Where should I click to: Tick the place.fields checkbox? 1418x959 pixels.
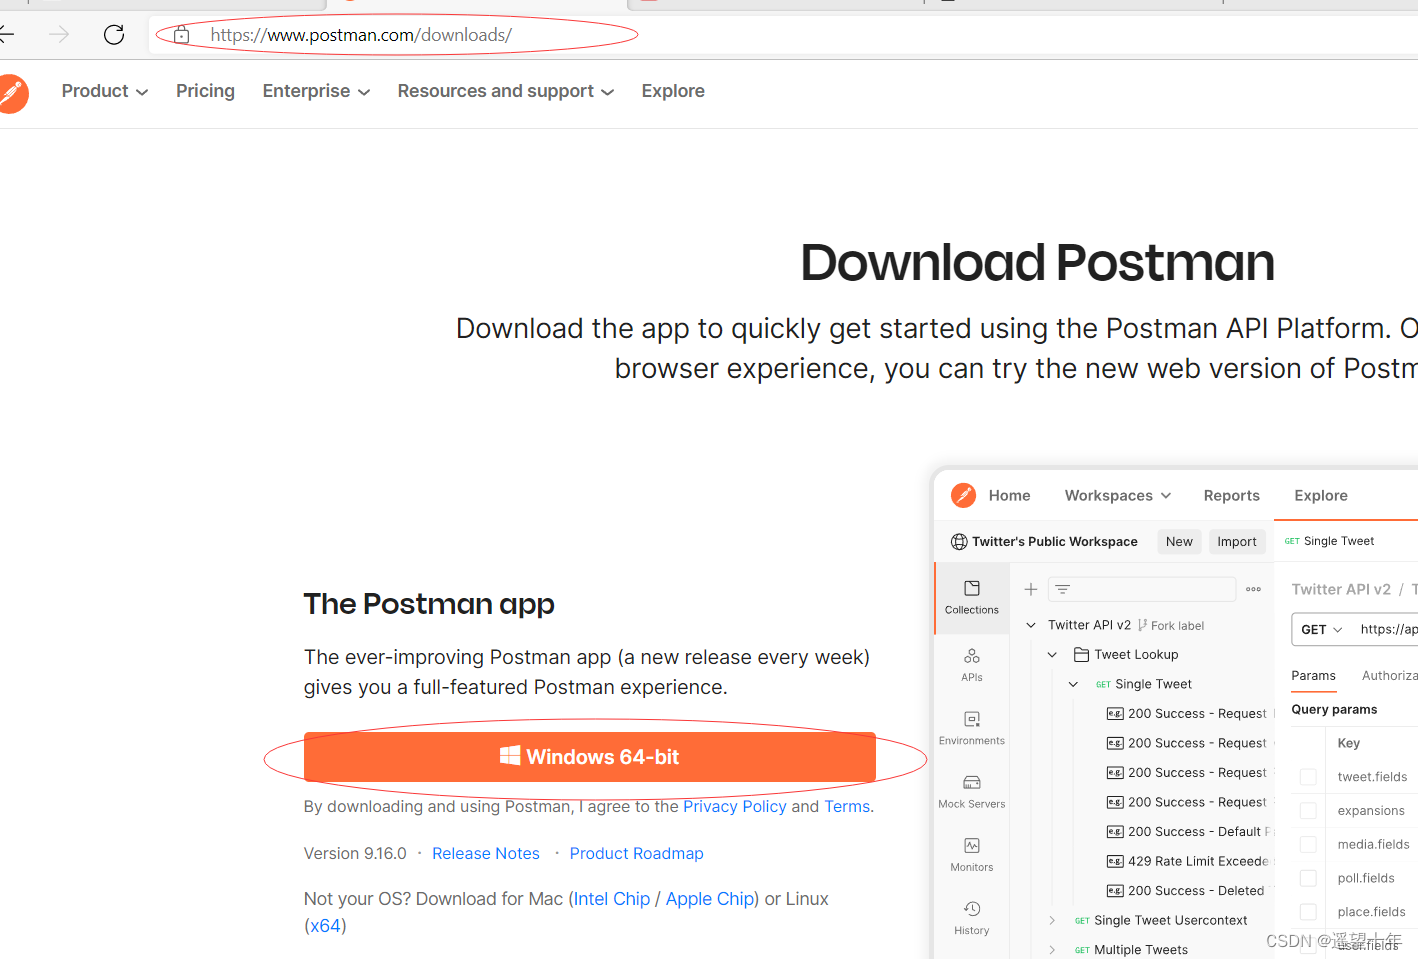click(1308, 912)
